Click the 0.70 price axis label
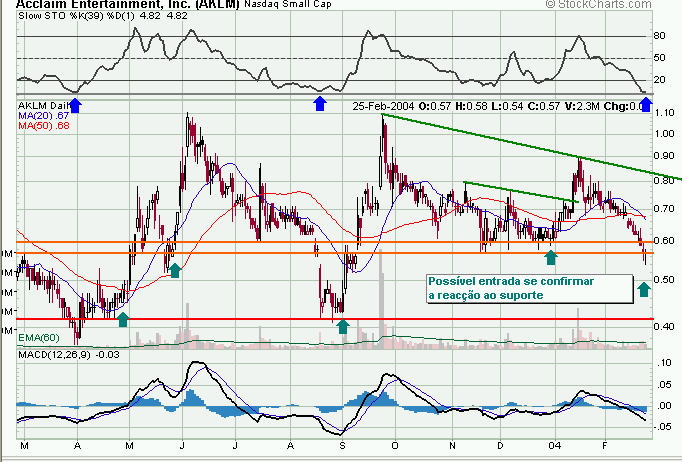This screenshot has height=462, width=682. [664, 208]
